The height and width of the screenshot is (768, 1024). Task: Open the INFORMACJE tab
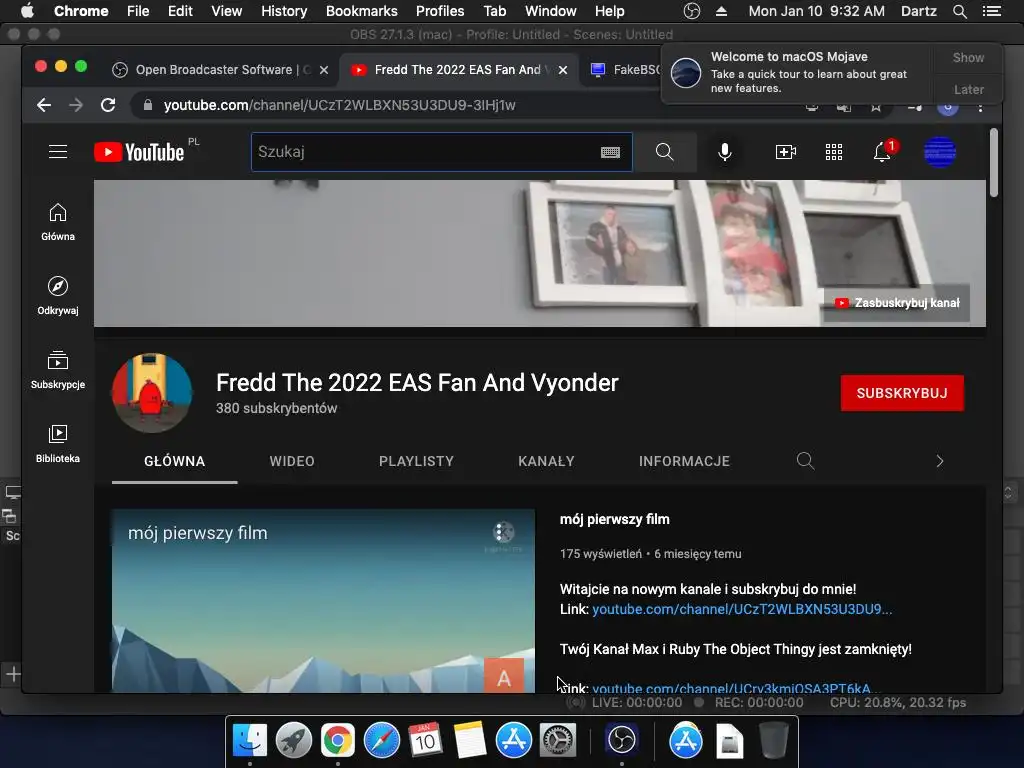(684, 461)
